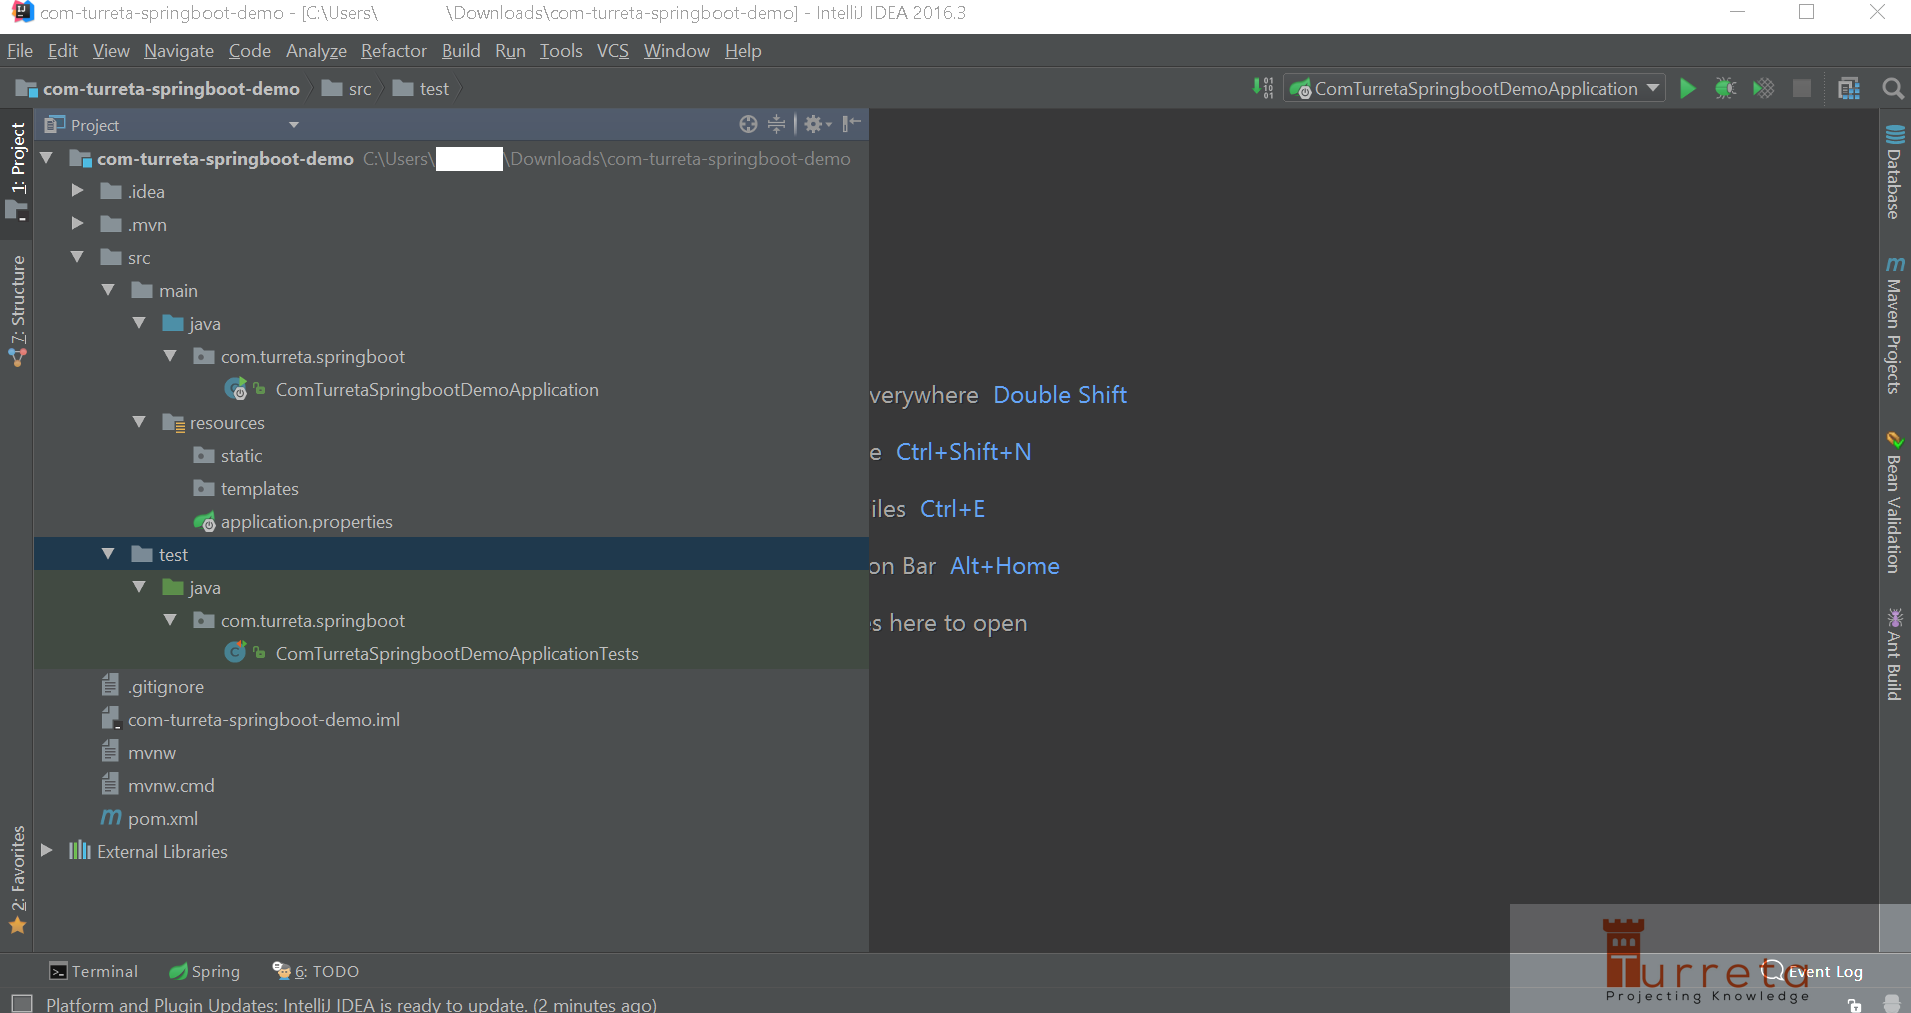Open the Build menu

(x=461, y=50)
